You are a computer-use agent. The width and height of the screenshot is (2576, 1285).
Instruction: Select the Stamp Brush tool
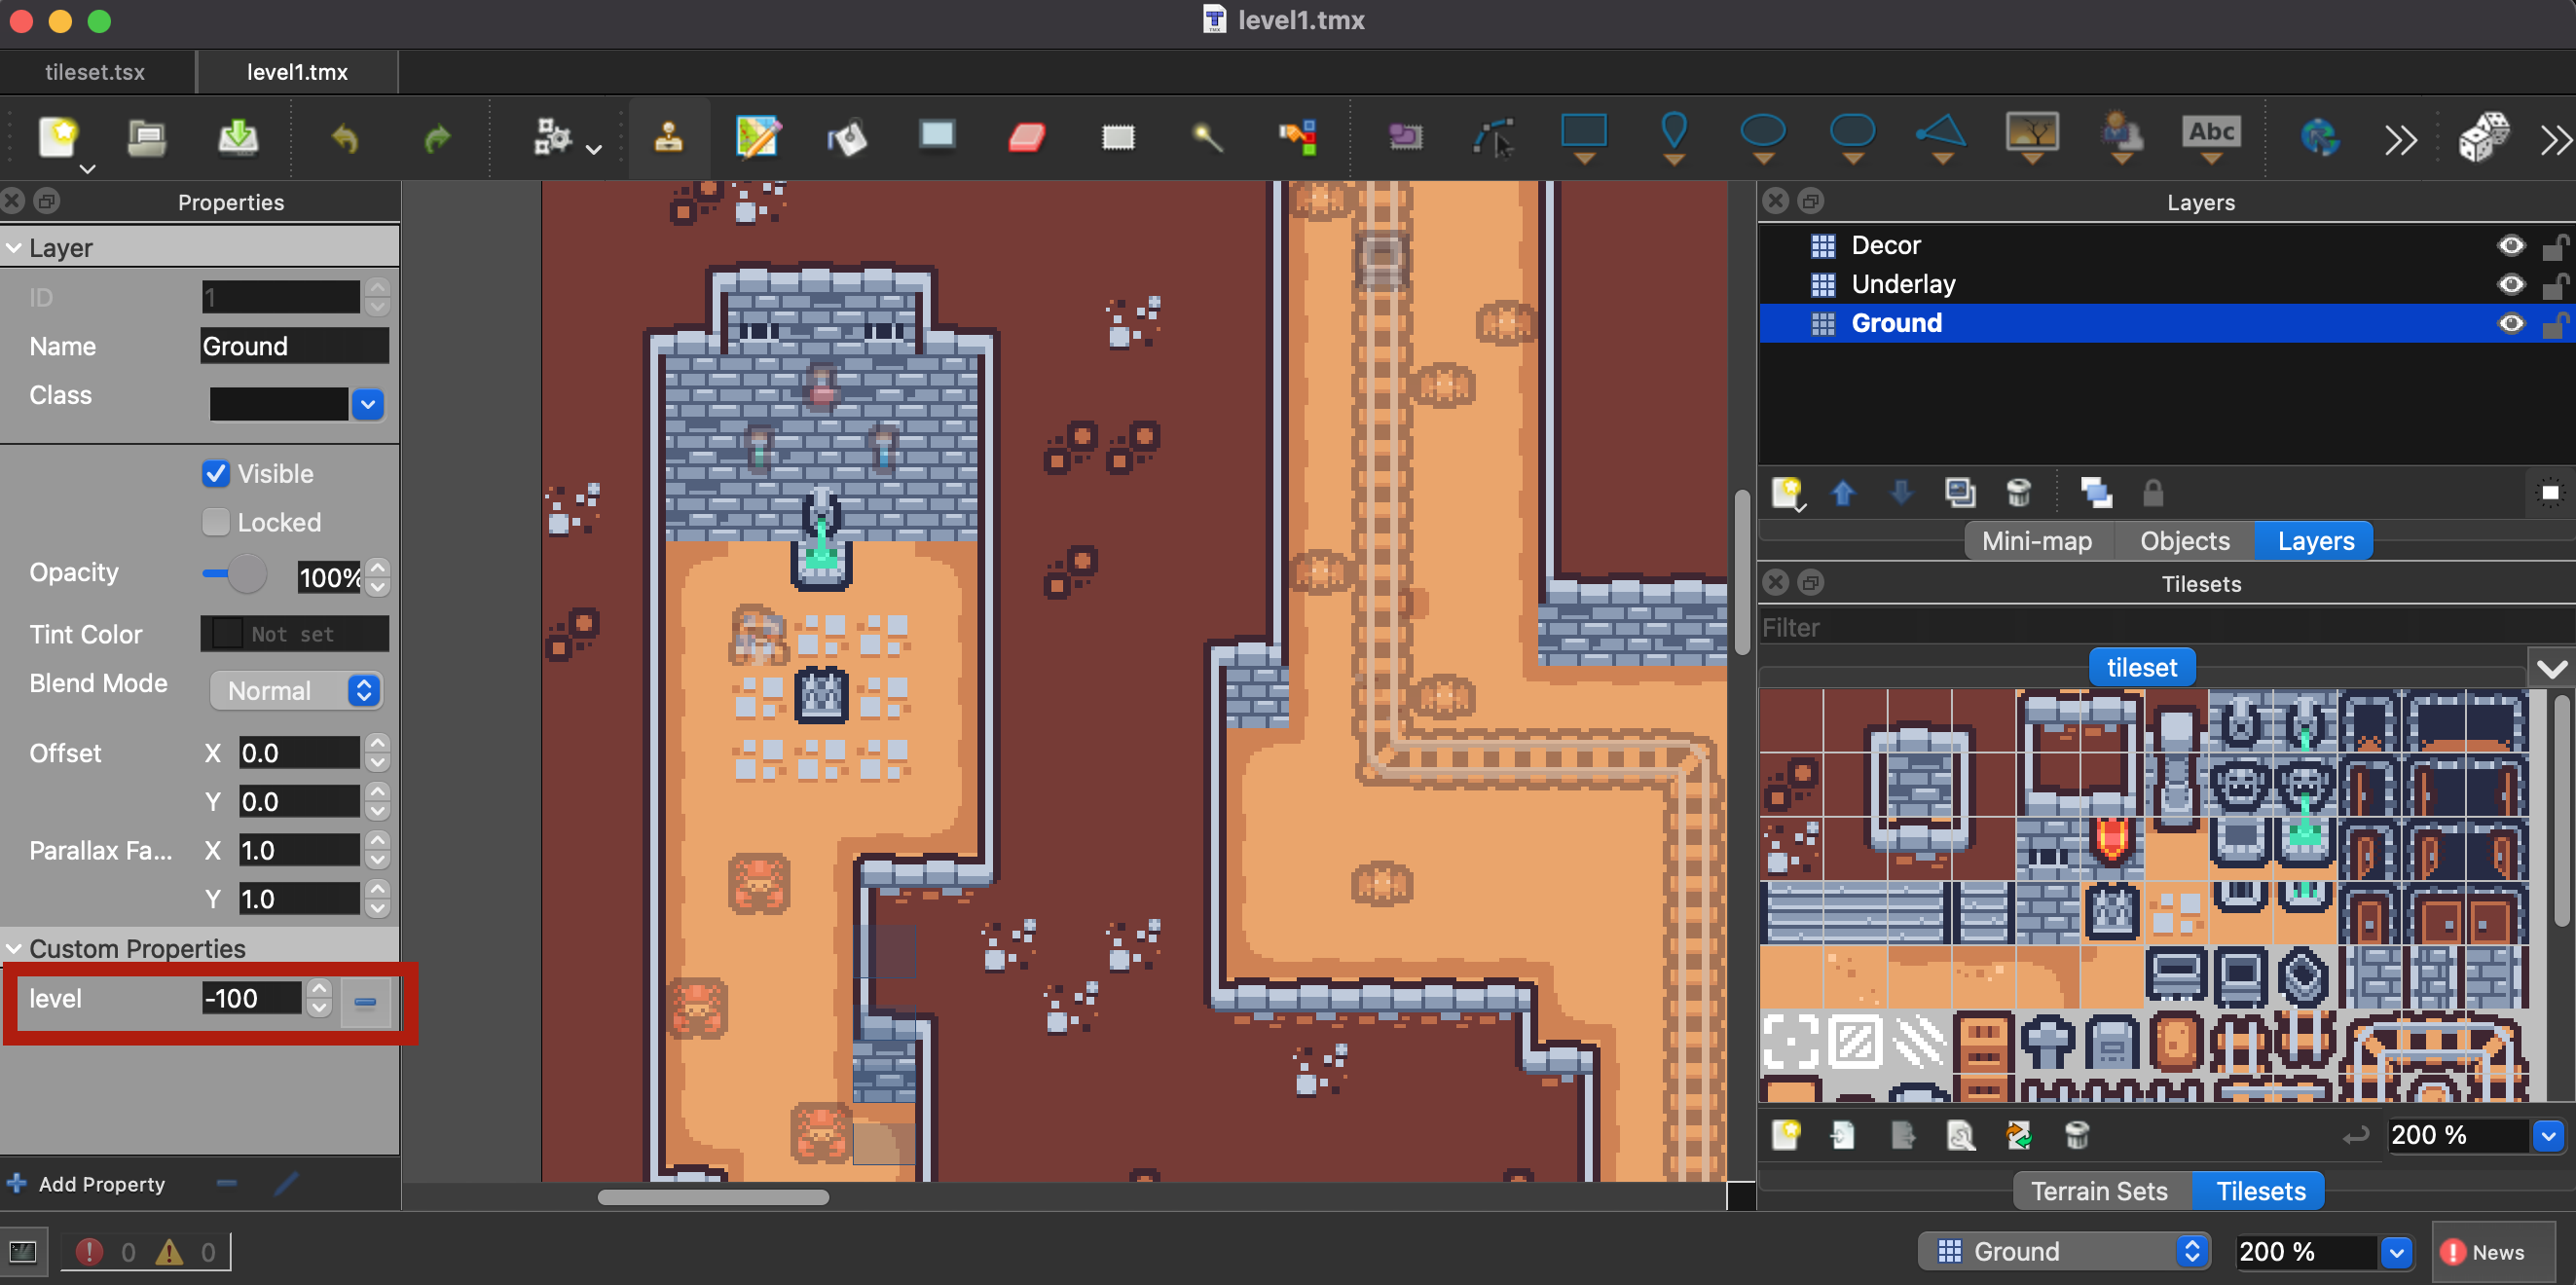668,137
